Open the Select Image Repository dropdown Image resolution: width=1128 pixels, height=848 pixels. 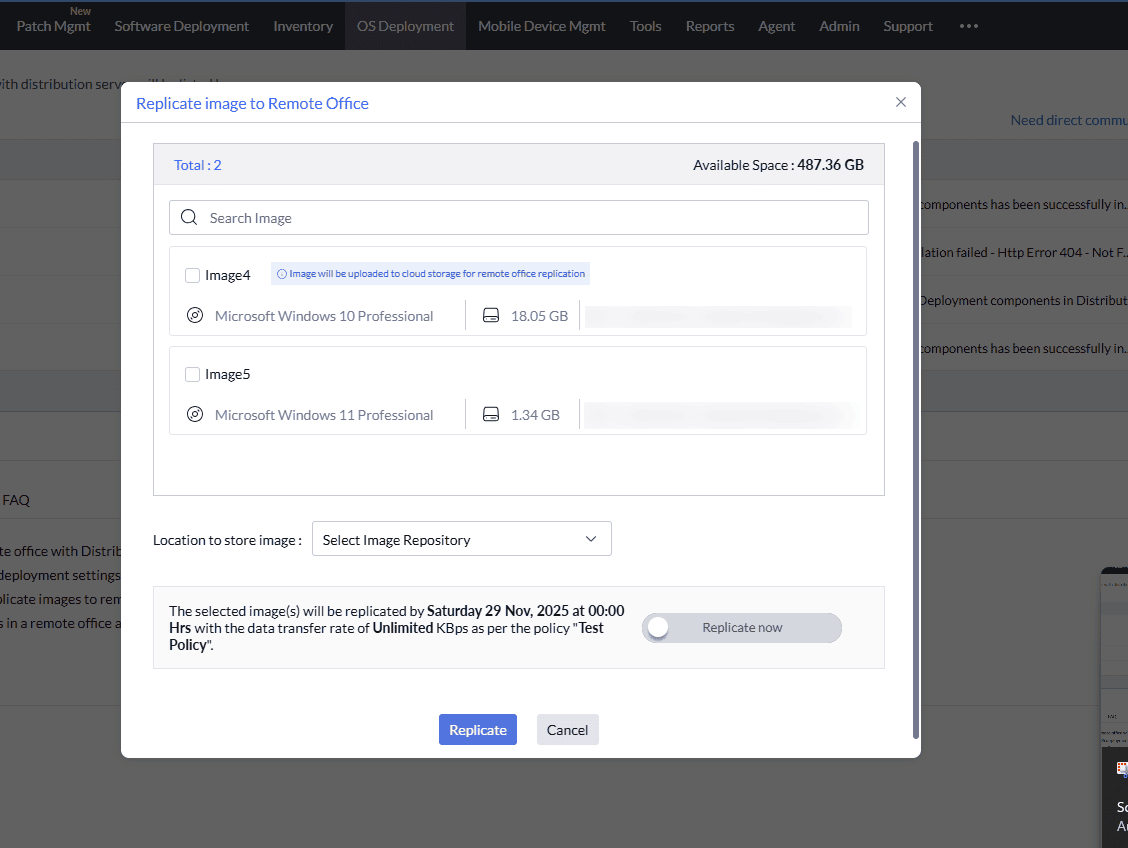tap(462, 539)
